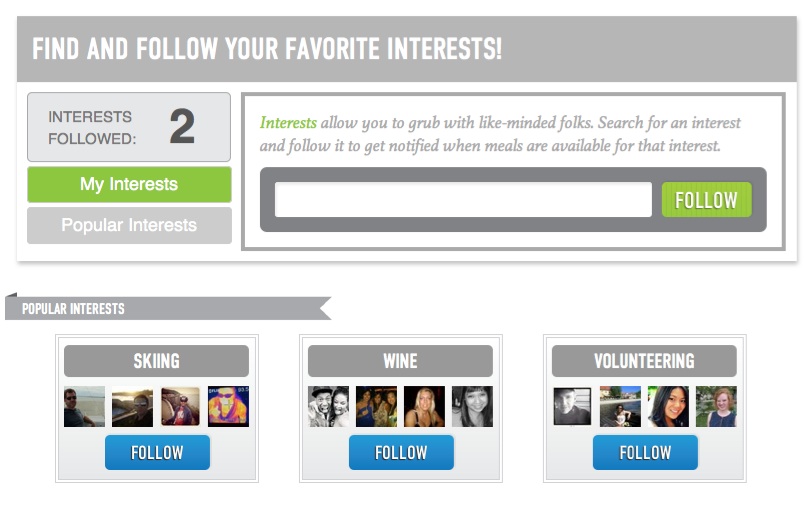Open black-and-white smiling woman photo under Wine
The width and height of the screenshot is (807, 505).
(472, 407)
